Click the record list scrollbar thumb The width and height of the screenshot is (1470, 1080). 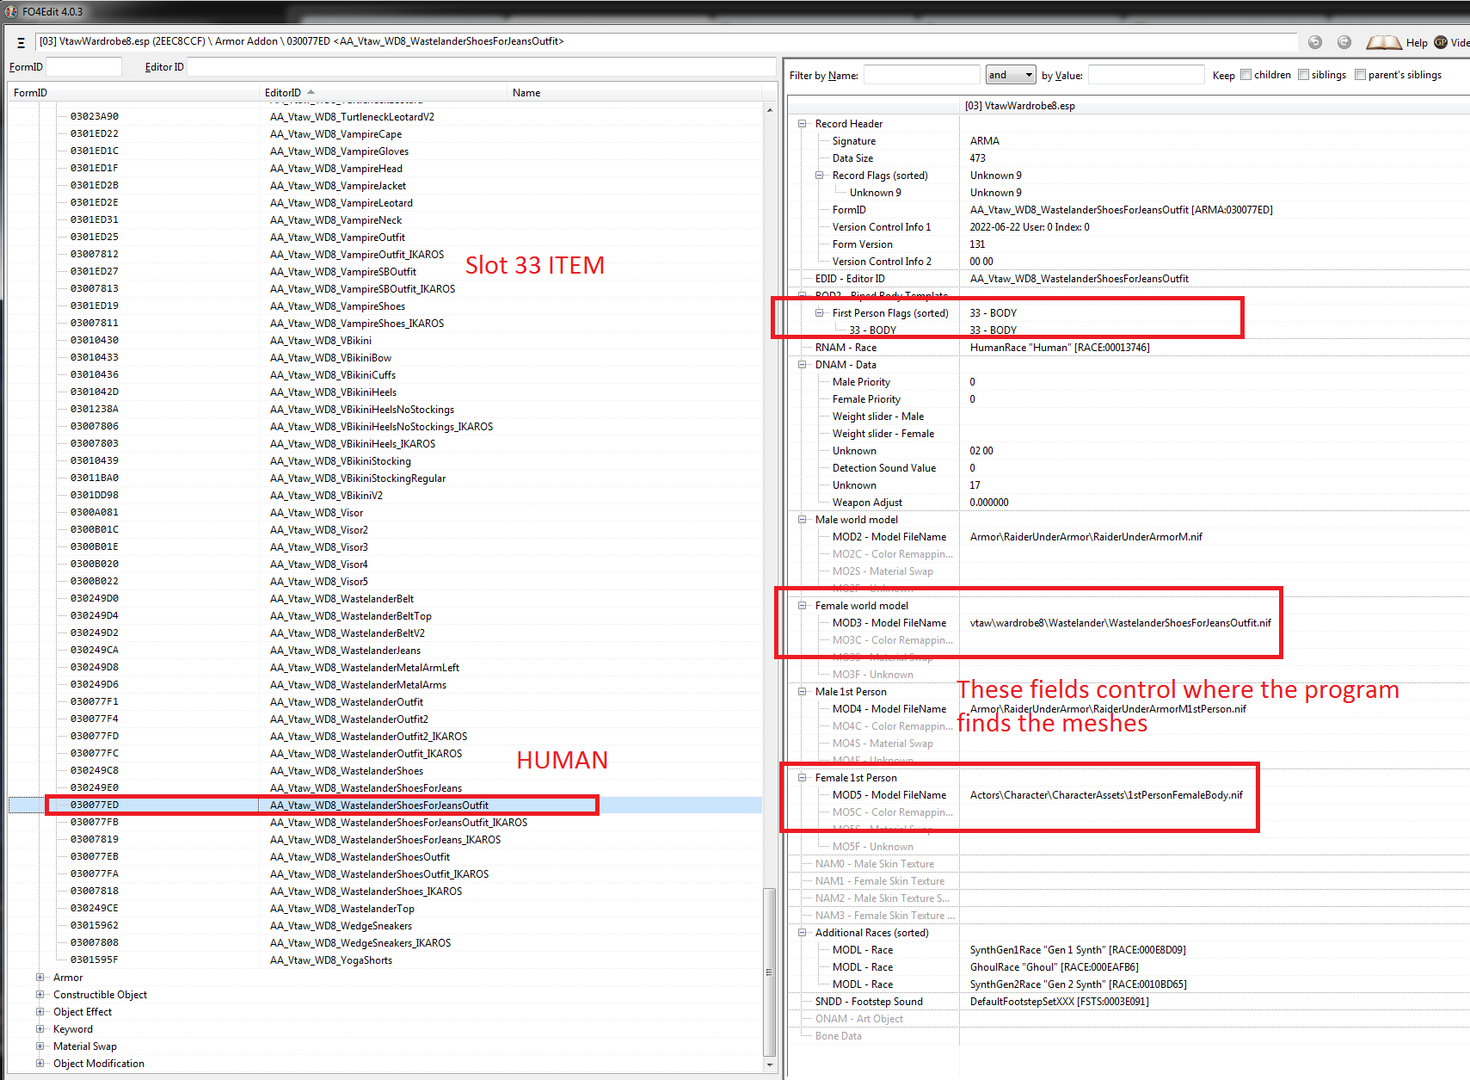[769, 972]
